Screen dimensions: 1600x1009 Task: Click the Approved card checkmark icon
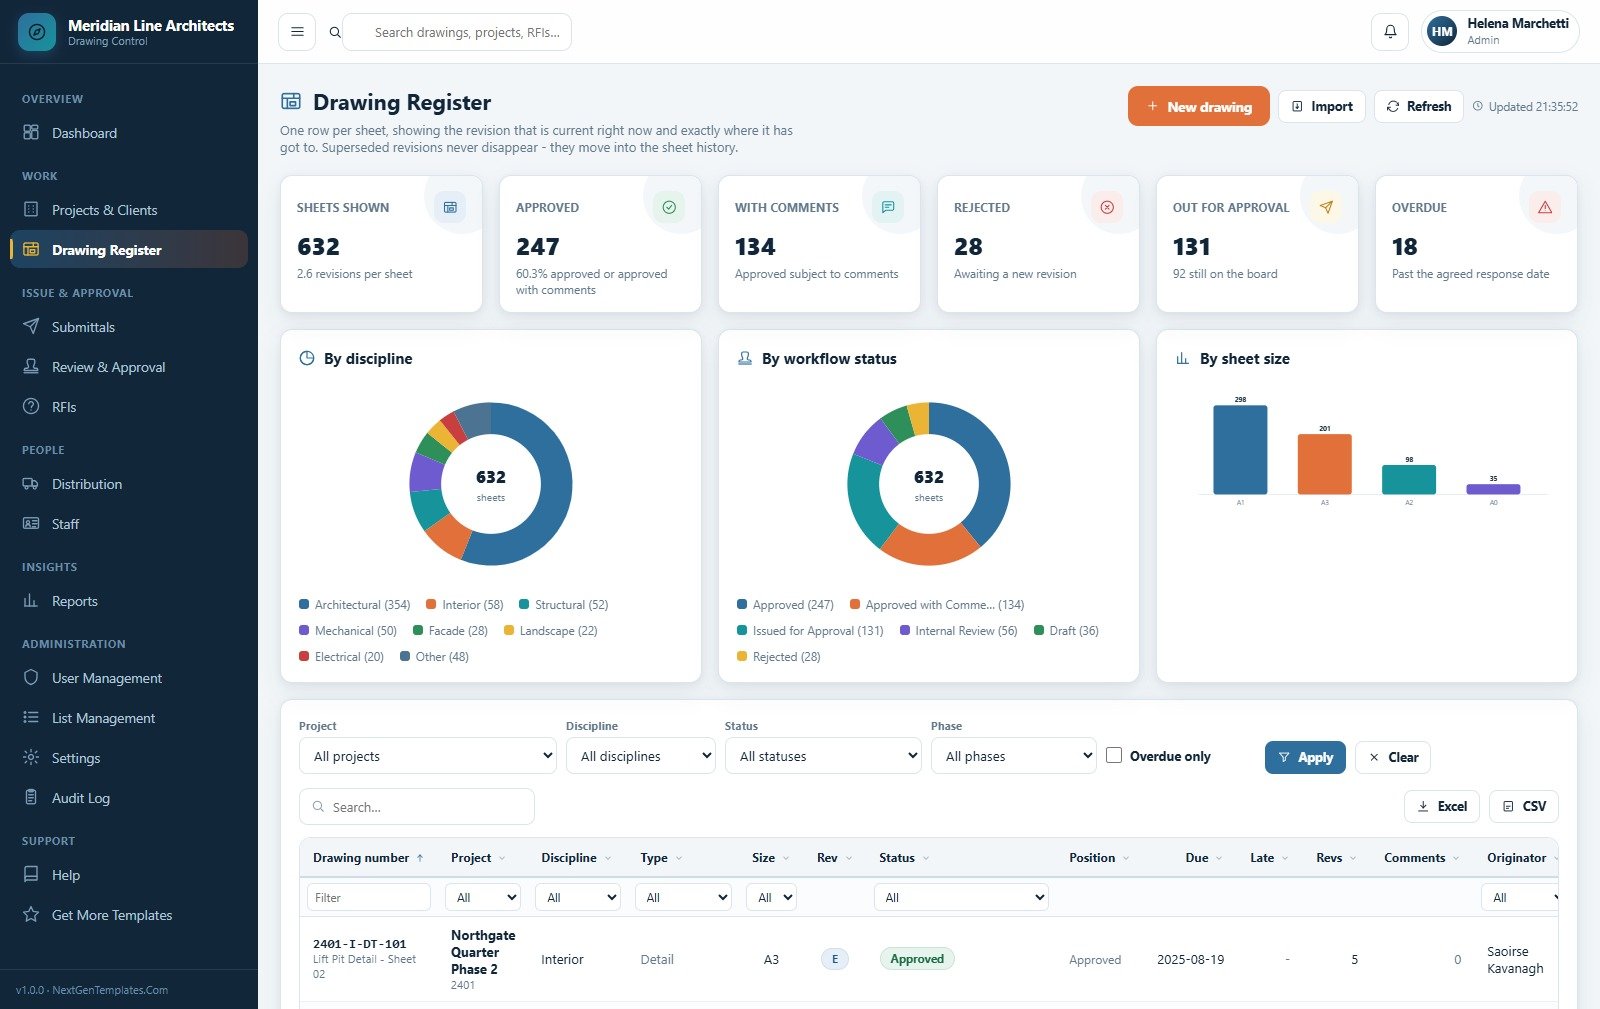(669, 207)
